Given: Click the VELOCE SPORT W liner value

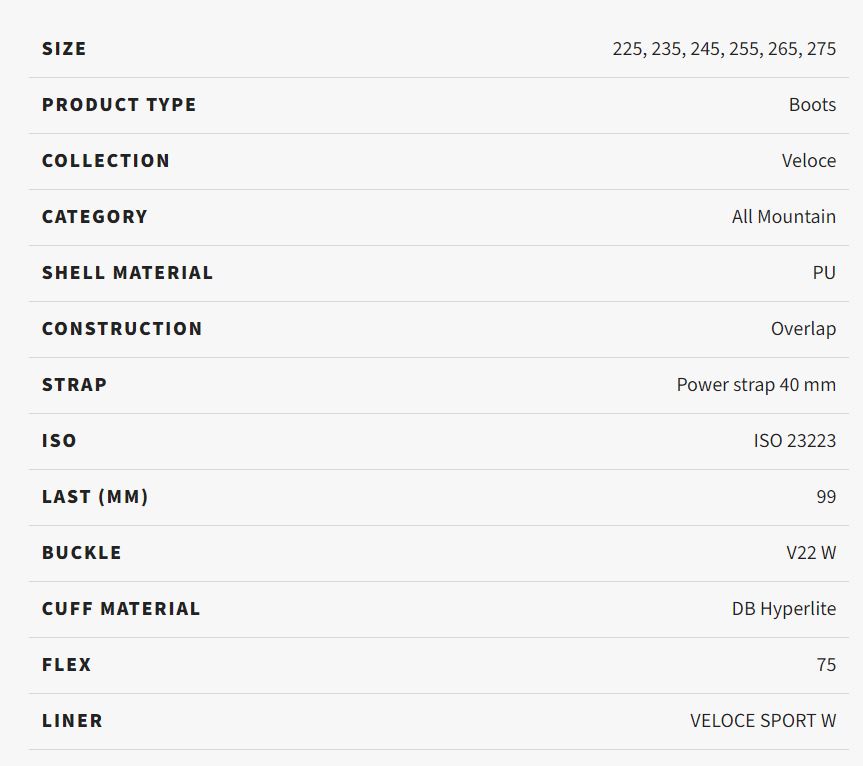Looking at the screenshot, I should coord(763,721).
